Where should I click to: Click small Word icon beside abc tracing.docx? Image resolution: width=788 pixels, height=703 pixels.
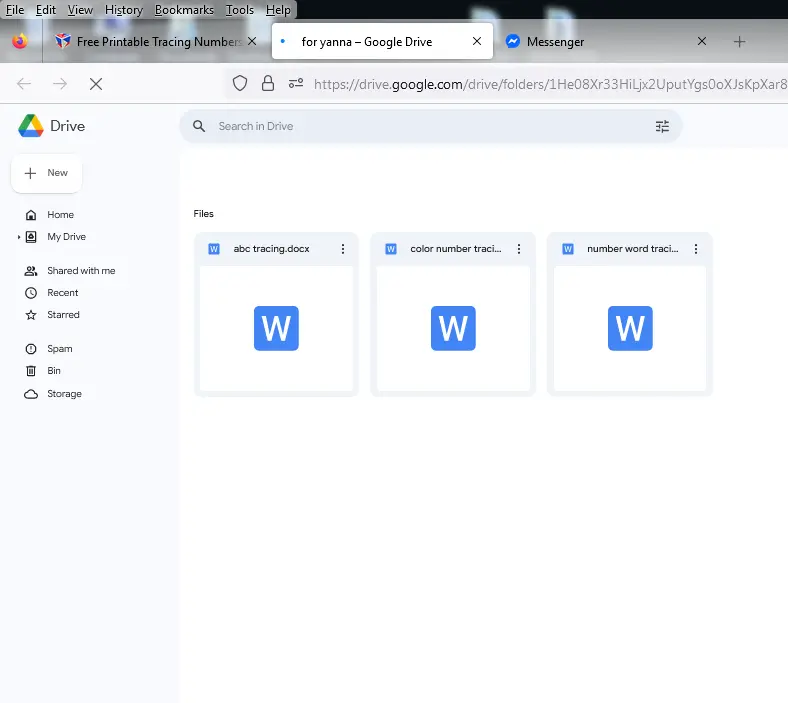tap(214, 249)
